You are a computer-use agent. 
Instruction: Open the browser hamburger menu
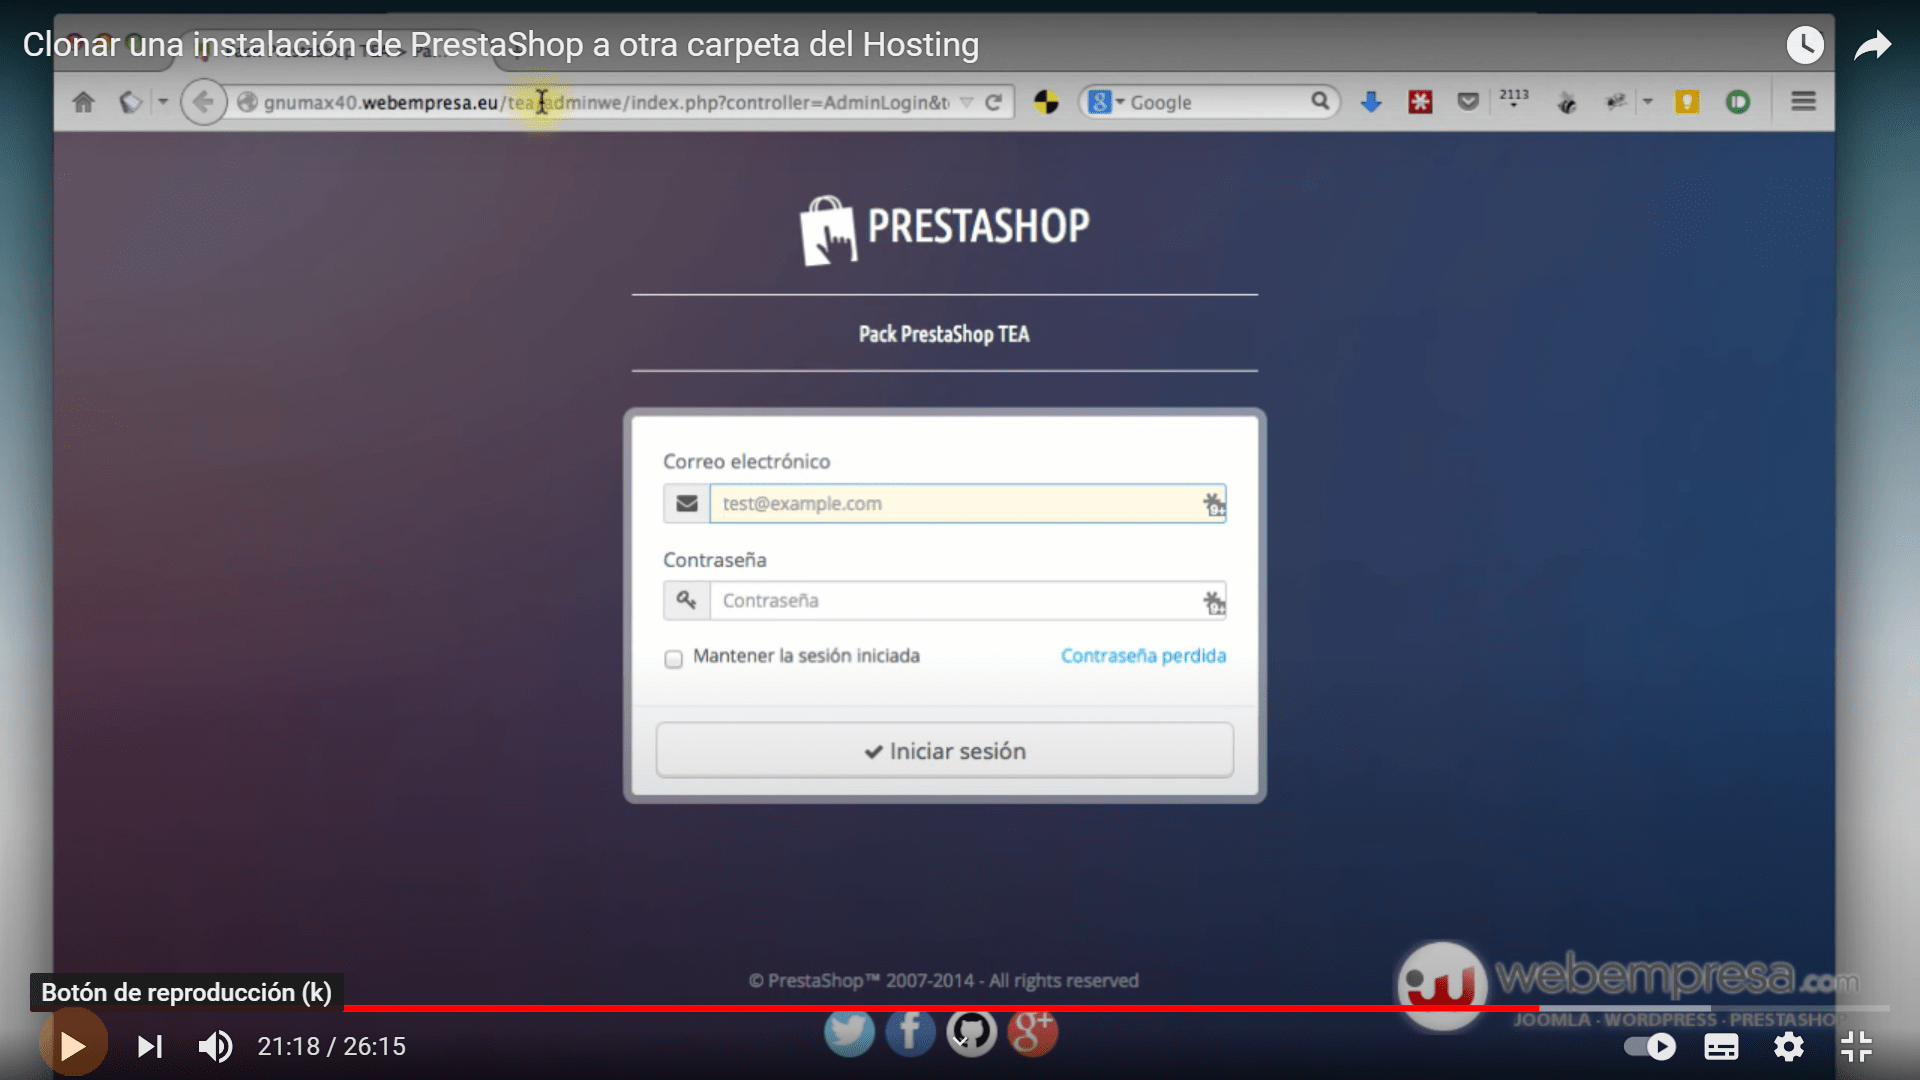click(1804, 101)
